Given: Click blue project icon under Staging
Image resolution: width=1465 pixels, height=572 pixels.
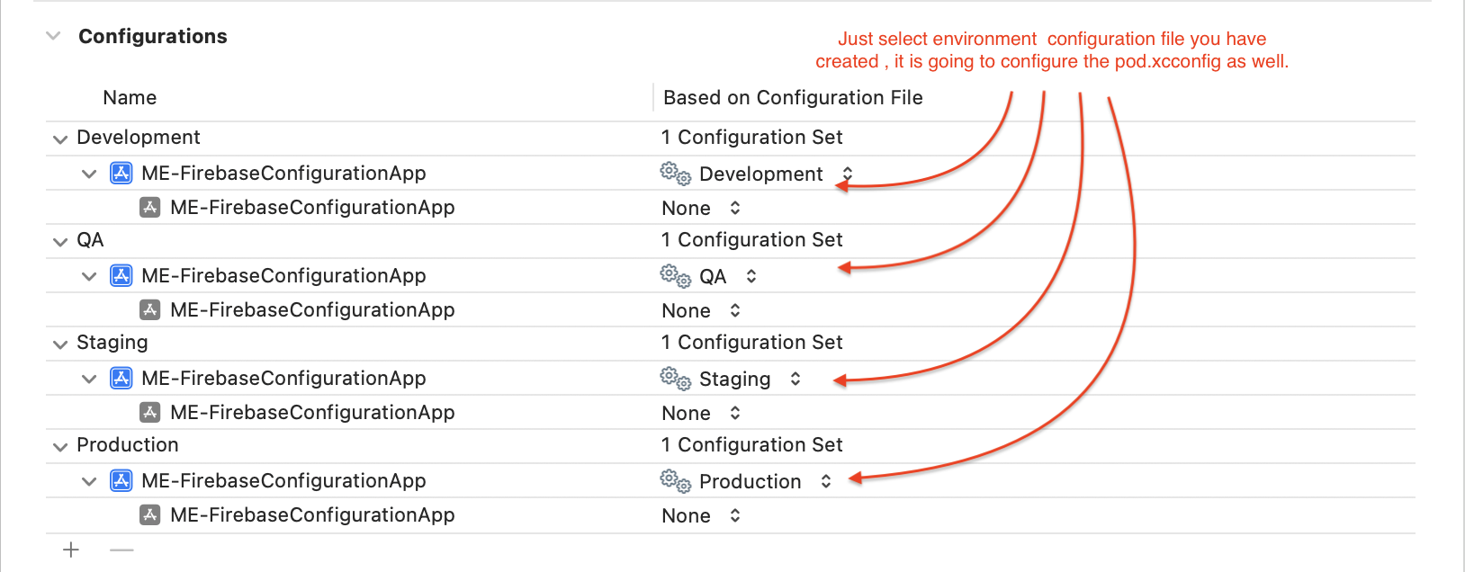Looking at the screenshot, I should pos(121,378).
